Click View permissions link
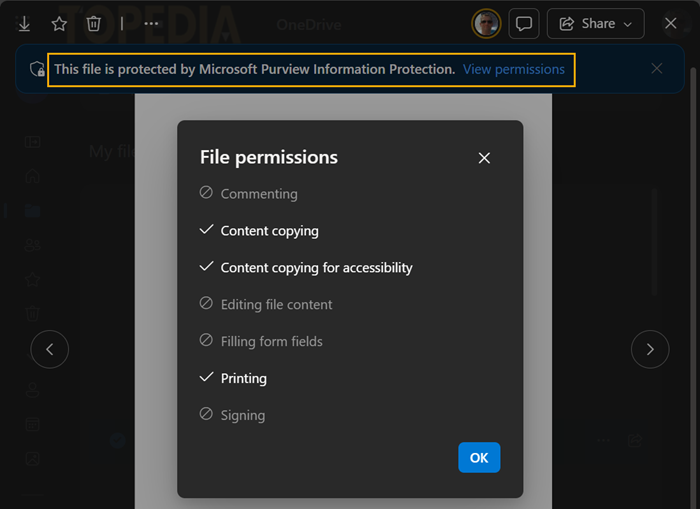 pyautogui.click(x=513, y=69)
